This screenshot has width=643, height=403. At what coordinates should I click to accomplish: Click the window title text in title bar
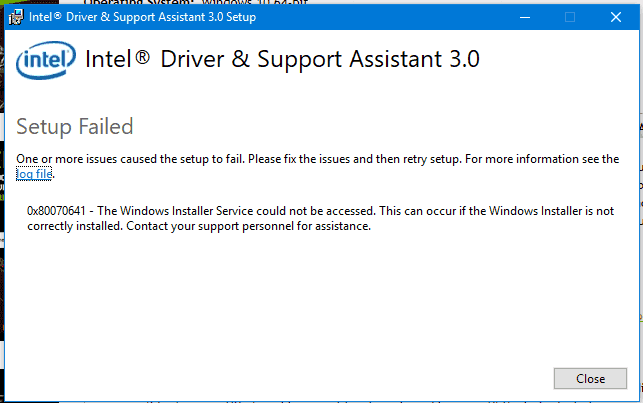coord(142,17)
